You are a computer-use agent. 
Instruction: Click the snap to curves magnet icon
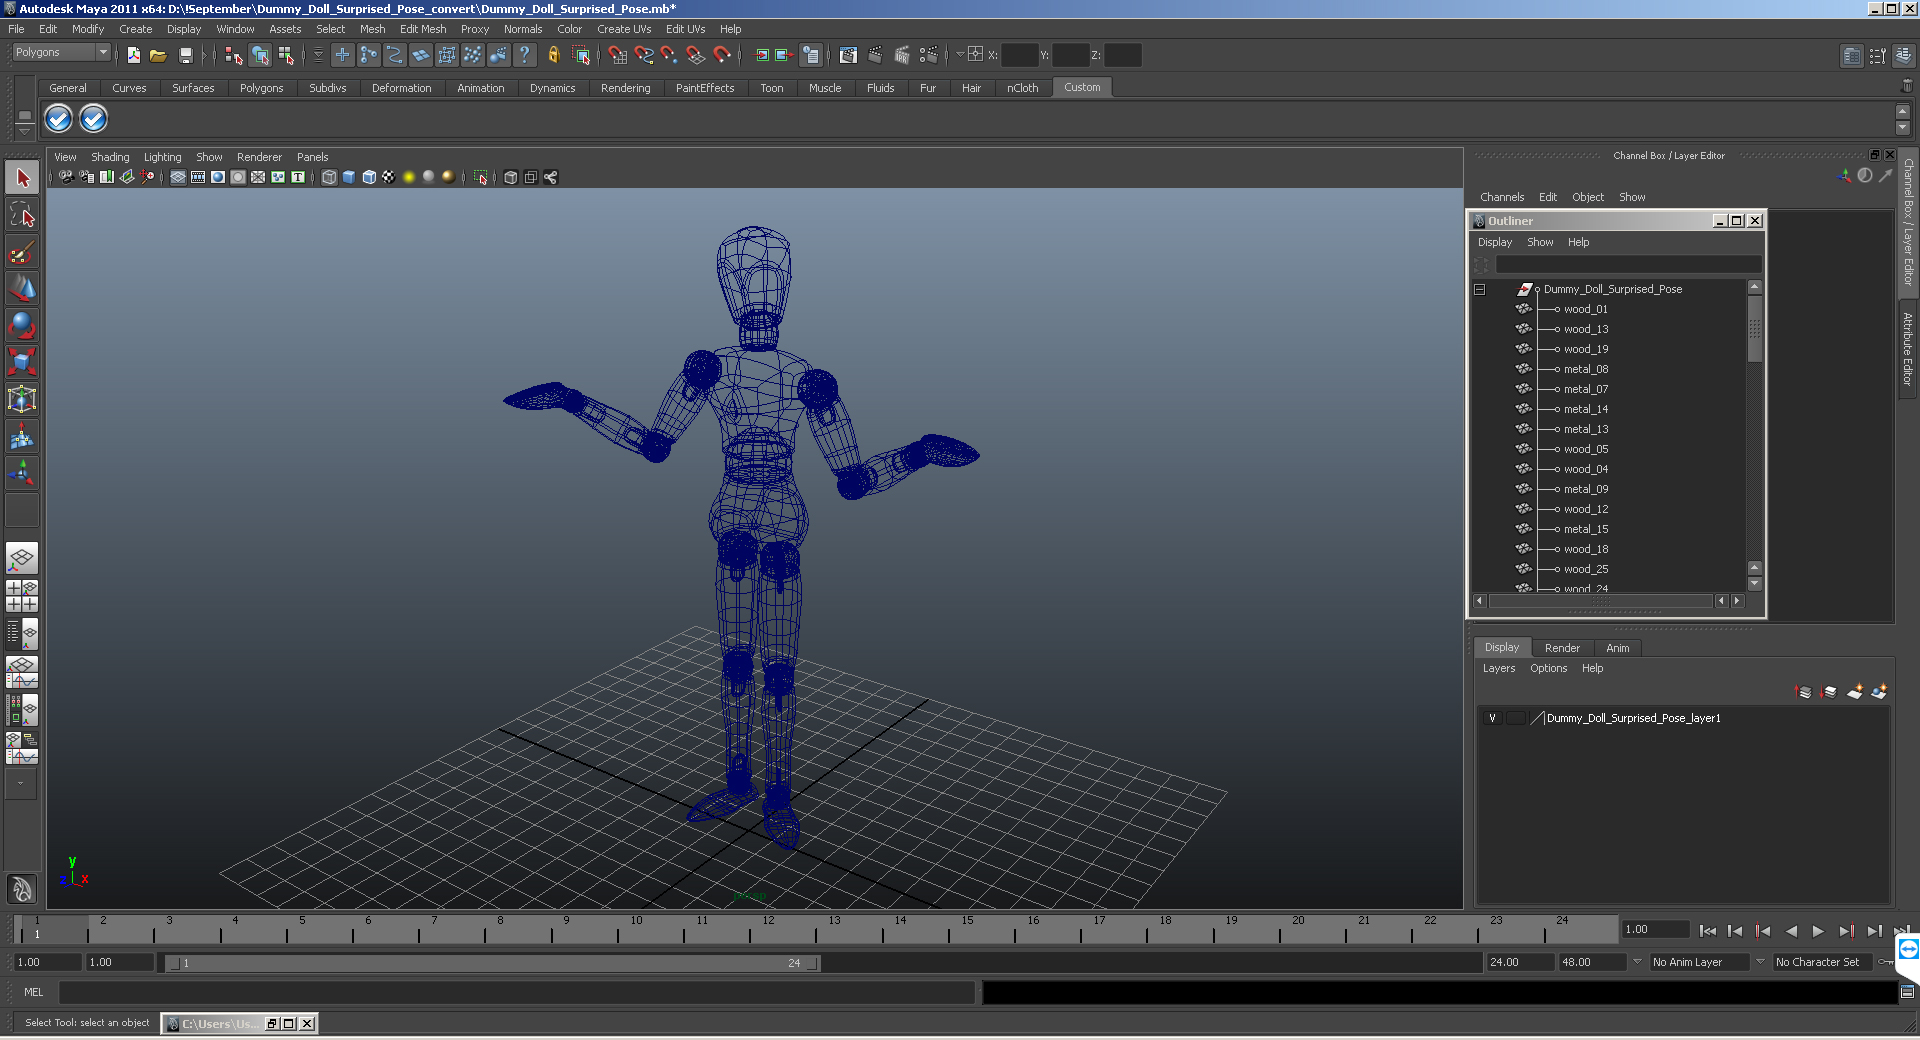click(x=644, y=55)
